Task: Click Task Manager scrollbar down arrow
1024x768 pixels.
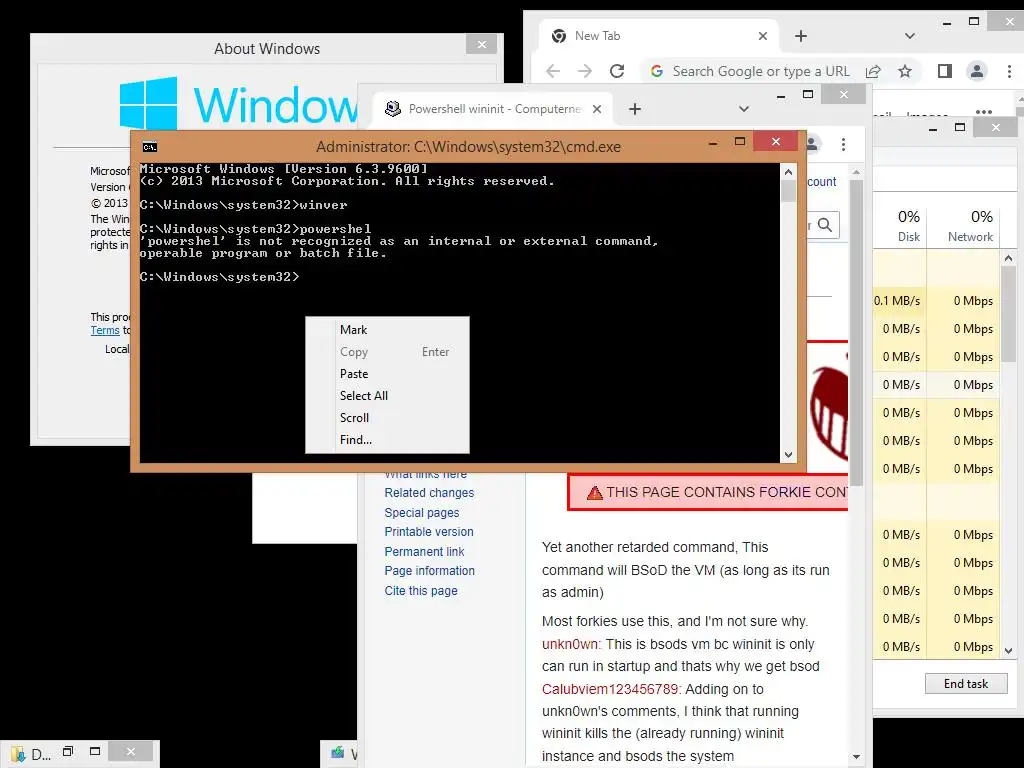Action: point(1008,650)
